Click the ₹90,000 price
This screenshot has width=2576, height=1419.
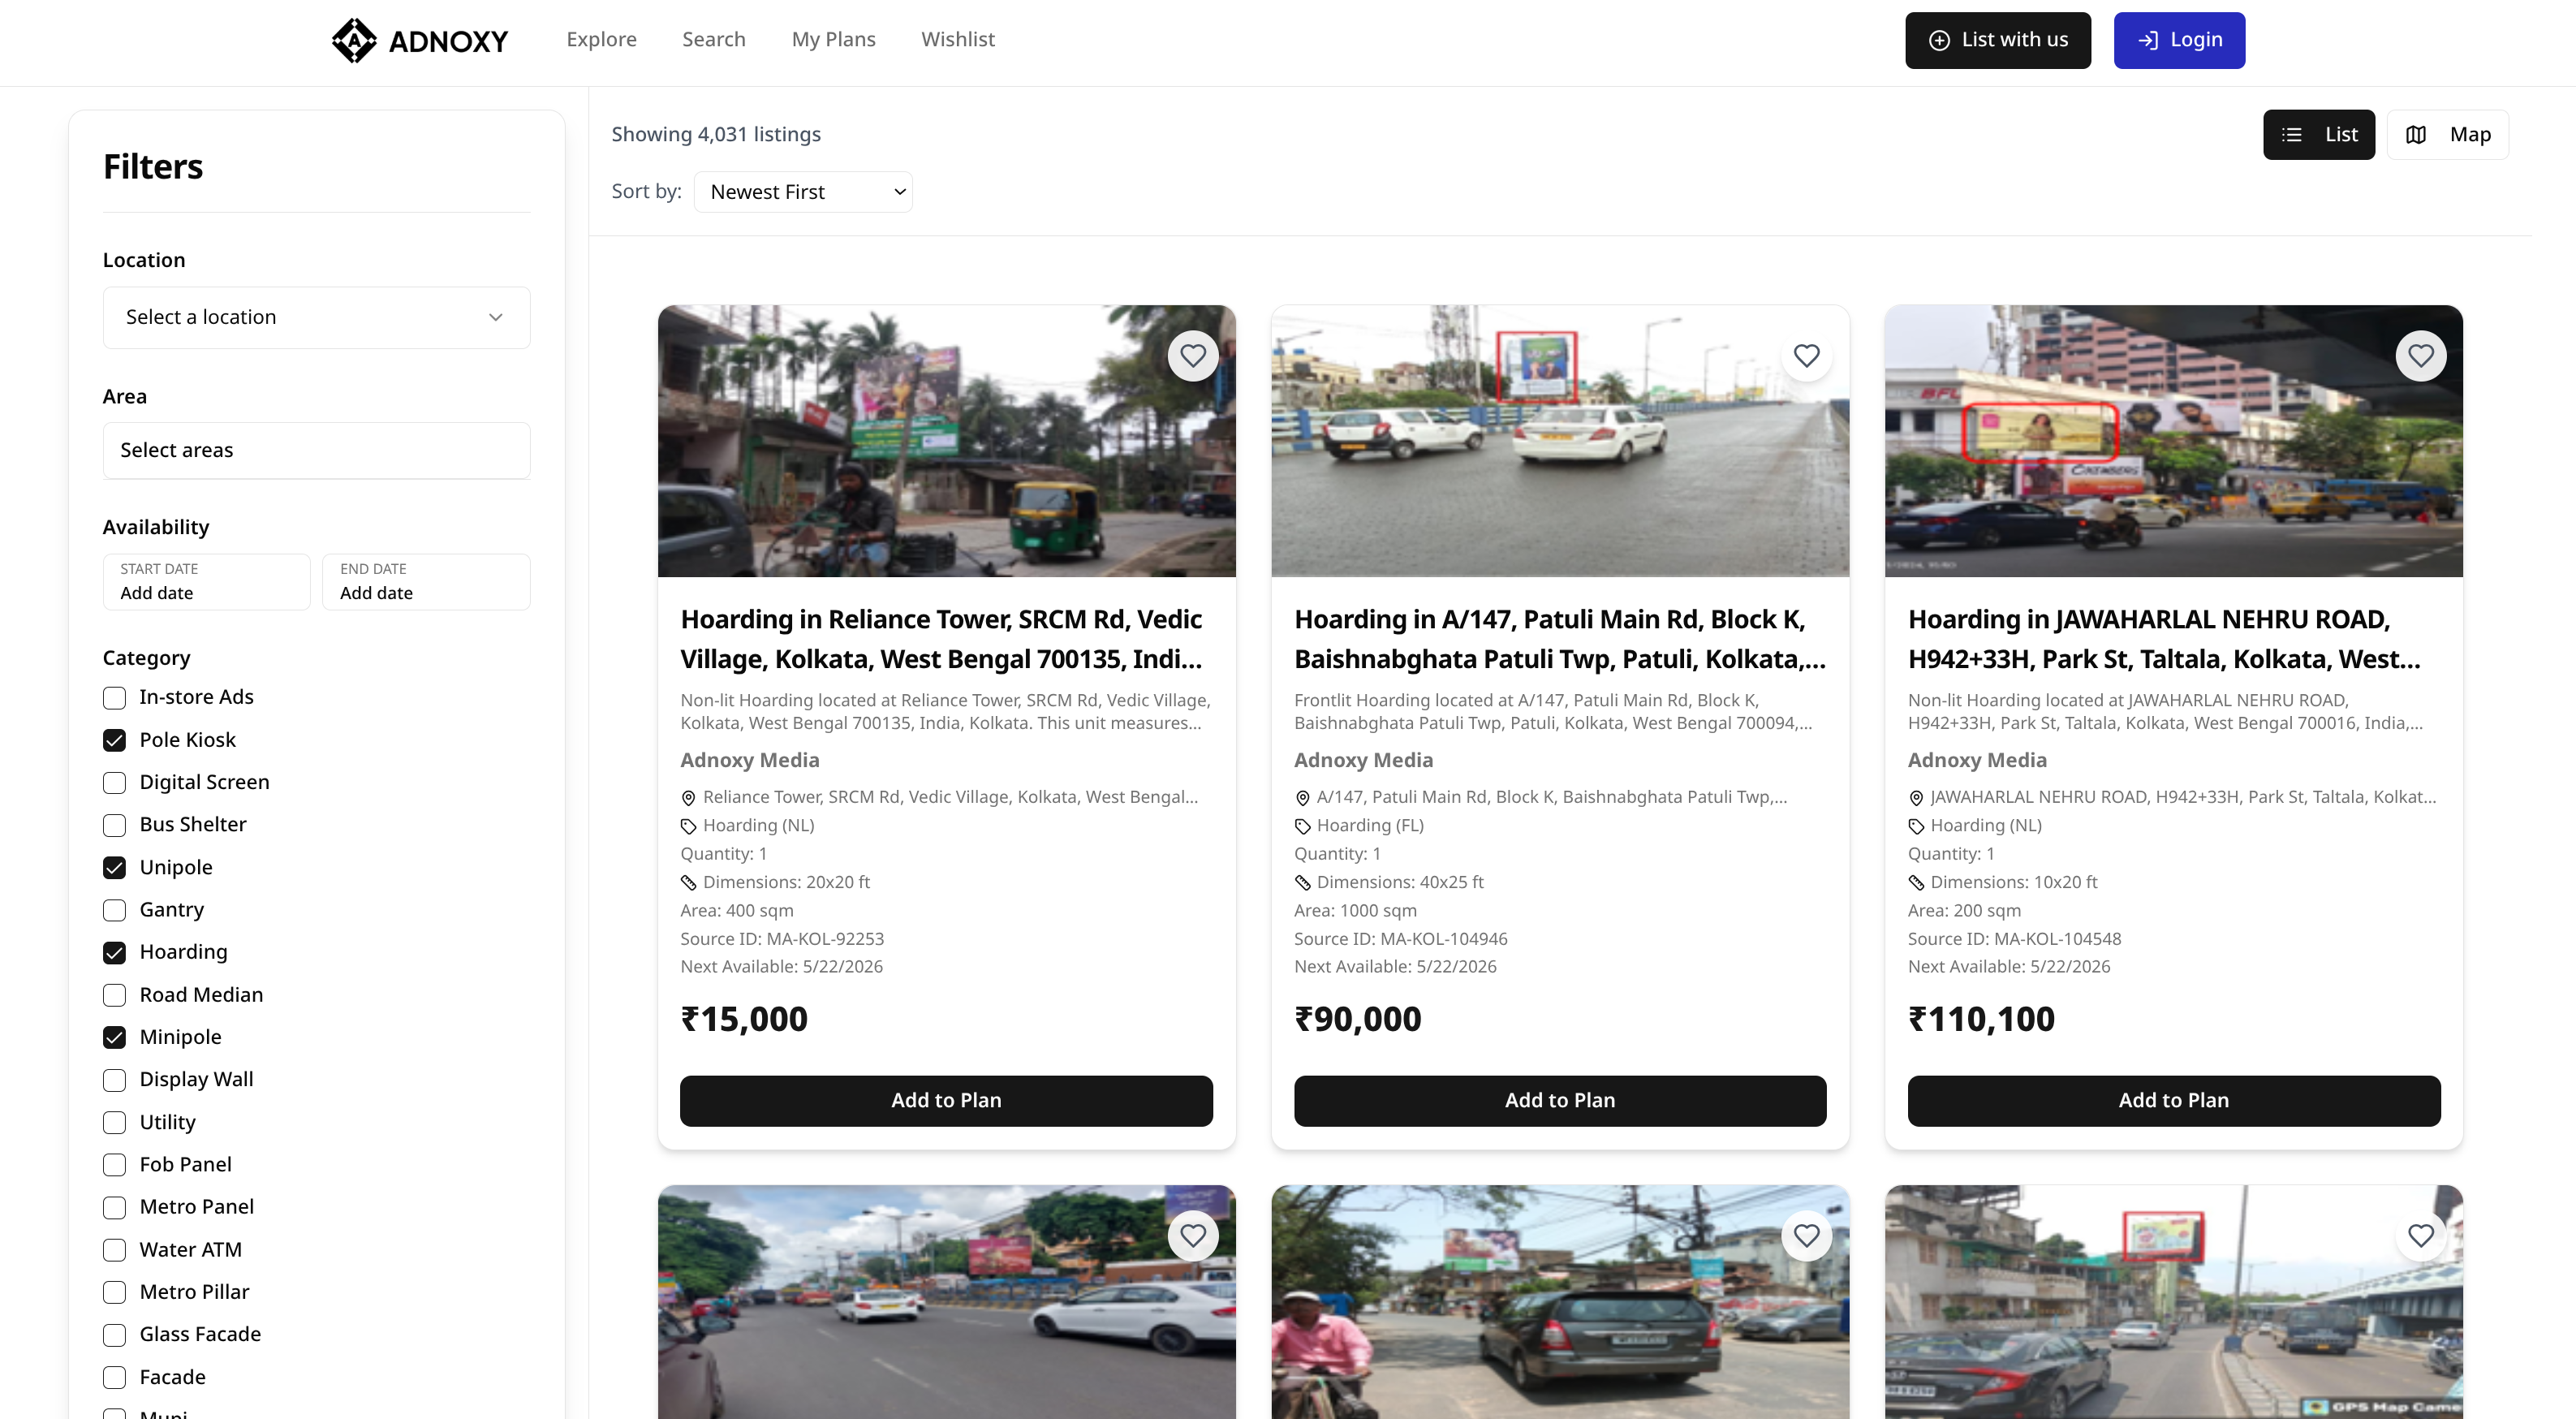pyautogui.click(x=1357, y=1020)
